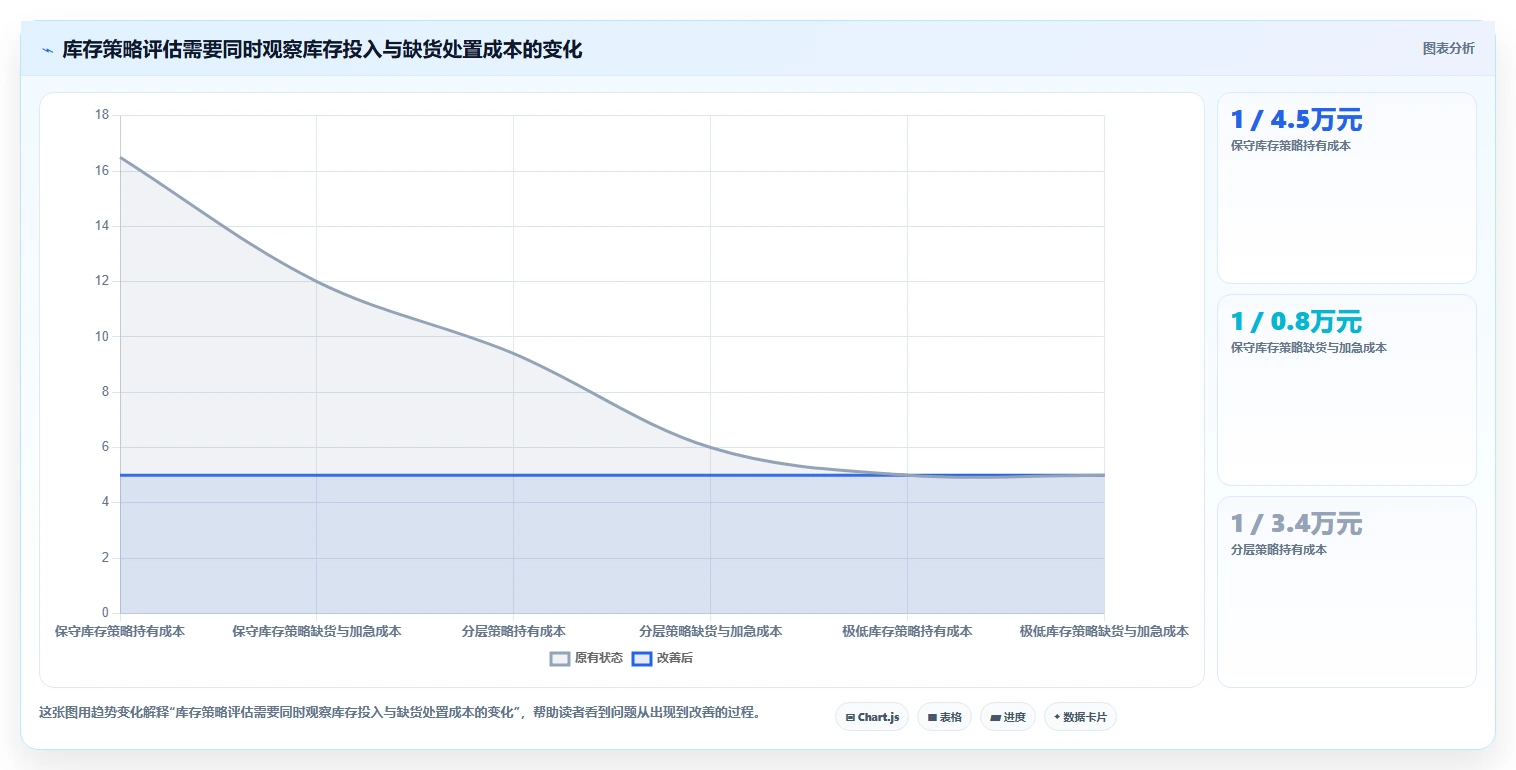This screenshot has width=1516, height=770.
Task: Open the 1 / 0.8万元 data card
Action: point(1346,390)
